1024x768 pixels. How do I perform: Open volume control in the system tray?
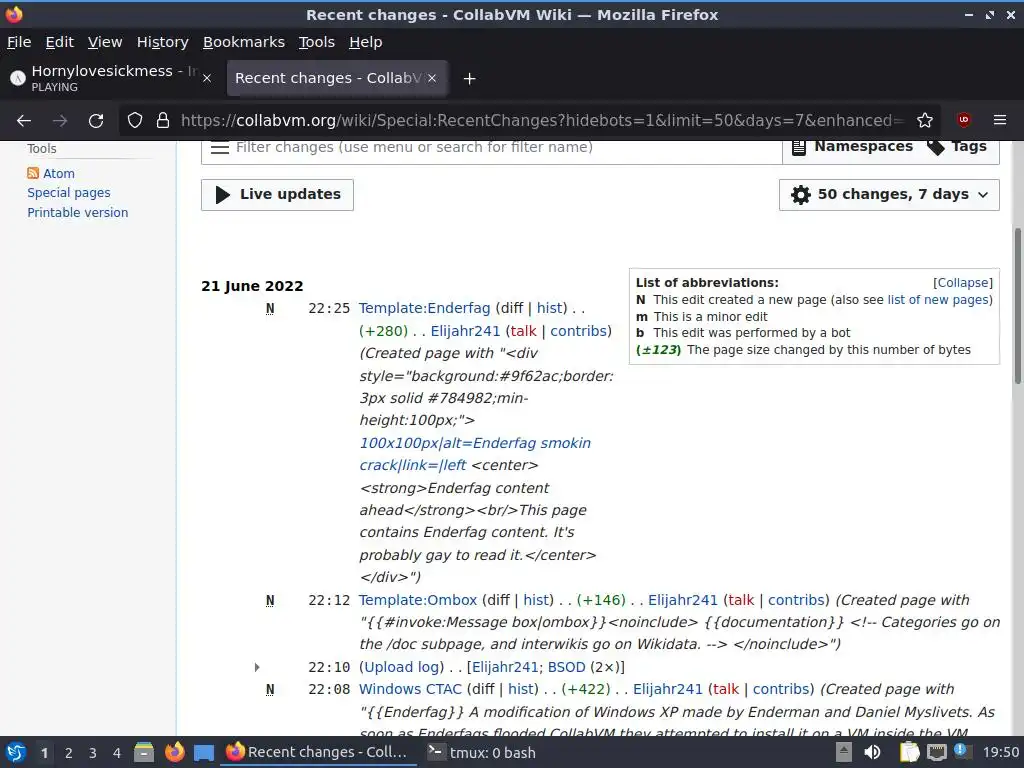(872, 752)
